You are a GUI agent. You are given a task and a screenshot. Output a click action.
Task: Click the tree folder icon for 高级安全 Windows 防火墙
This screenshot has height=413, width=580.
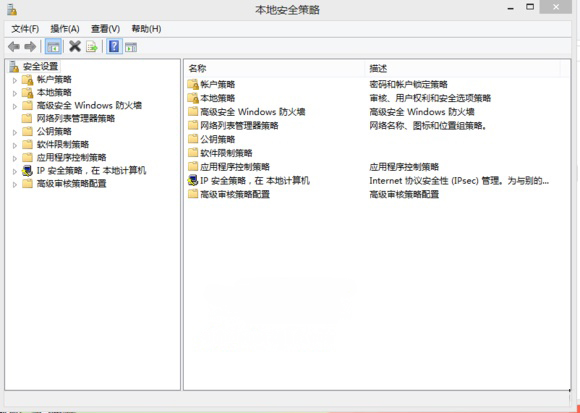pyautogui.click(x=28, y=105)
